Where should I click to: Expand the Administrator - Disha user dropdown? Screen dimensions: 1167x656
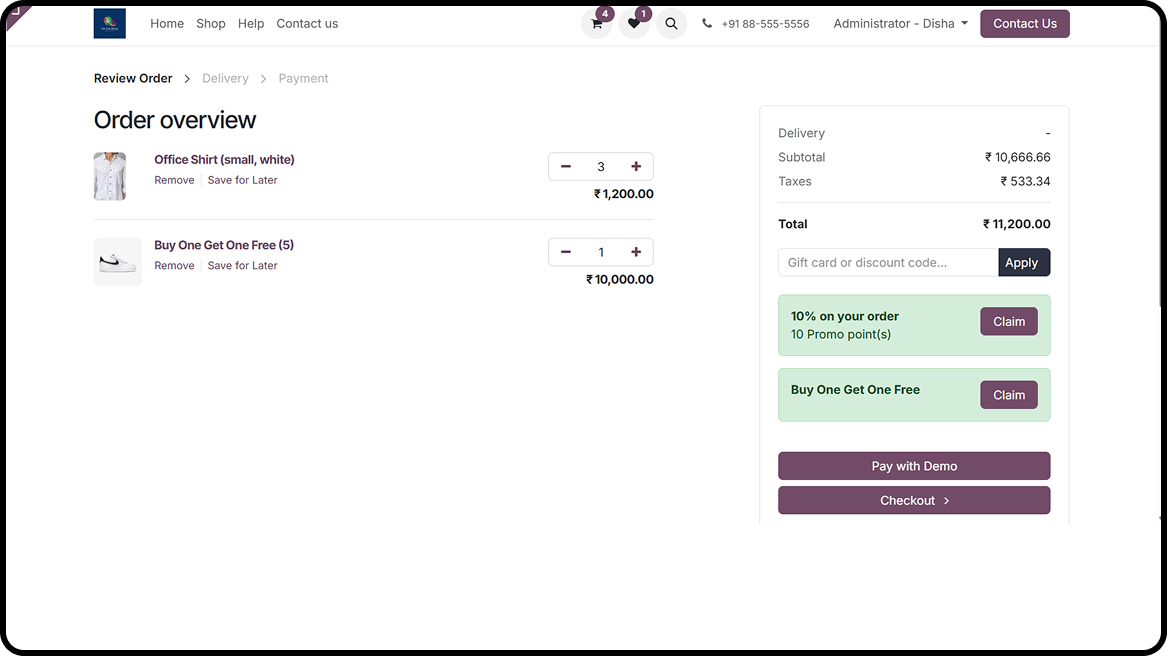(x=900, y=24)
